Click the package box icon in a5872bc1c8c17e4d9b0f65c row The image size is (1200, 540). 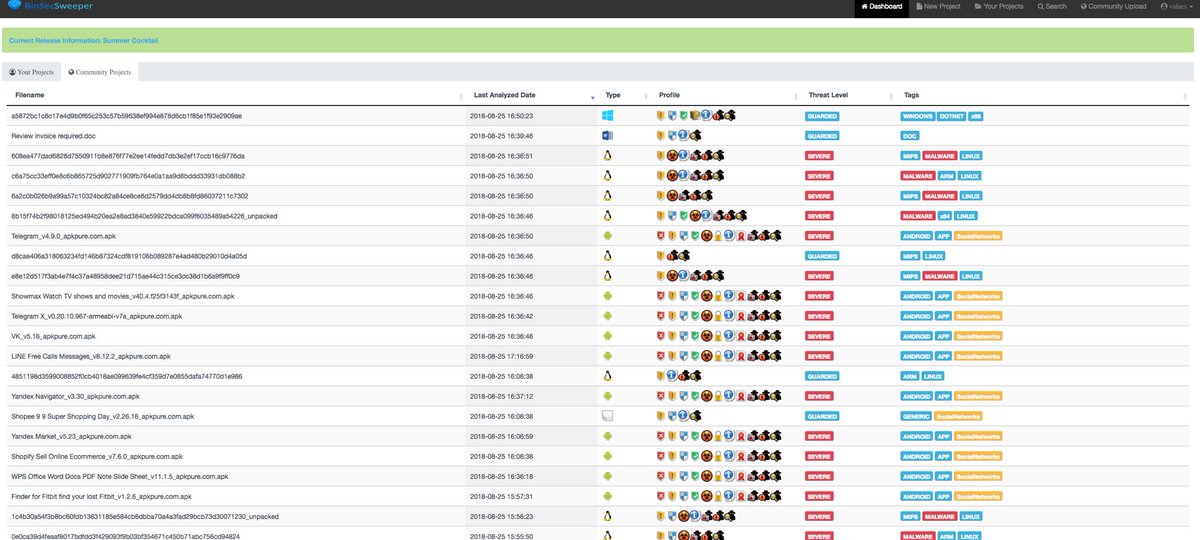click(x=695, y=115)
